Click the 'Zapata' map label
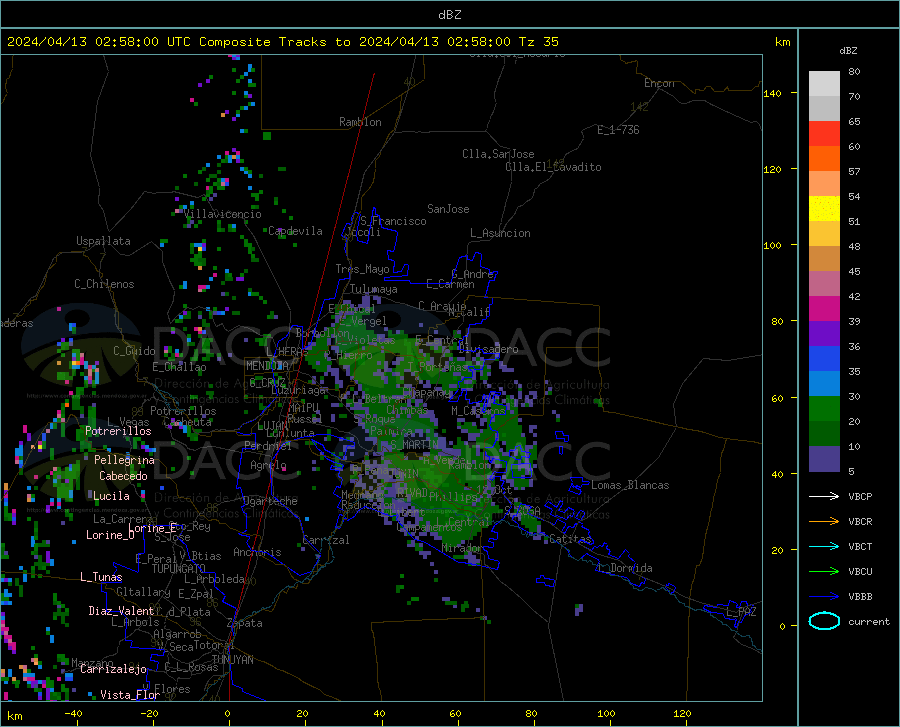The width and height of the screenshot is (900, 727). pyautogui.click(x=245, y=623)
